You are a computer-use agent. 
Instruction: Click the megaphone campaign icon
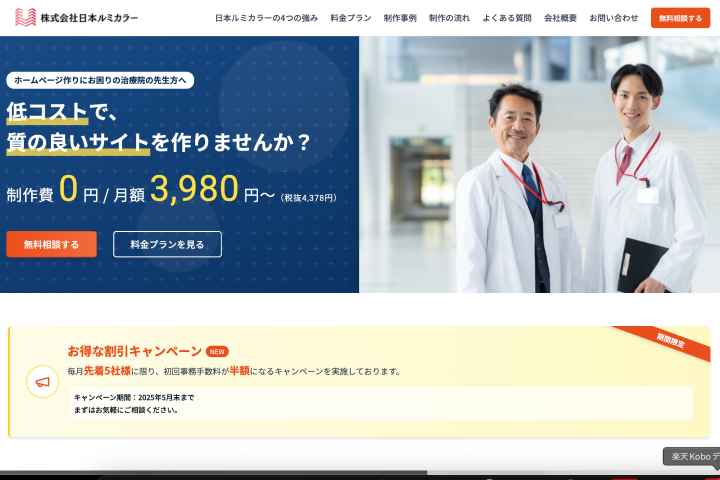pyautogui.click(x=43, y=382)
